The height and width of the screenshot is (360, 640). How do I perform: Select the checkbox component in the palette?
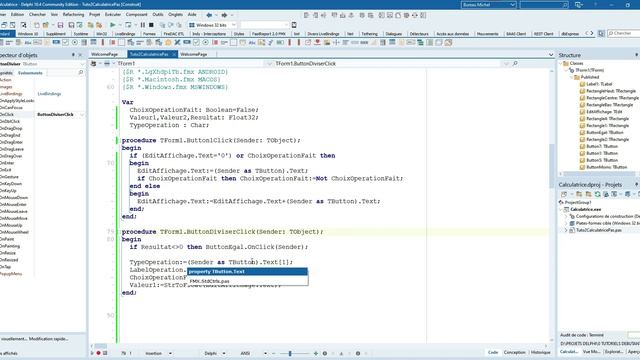click(x=65, y=42)
